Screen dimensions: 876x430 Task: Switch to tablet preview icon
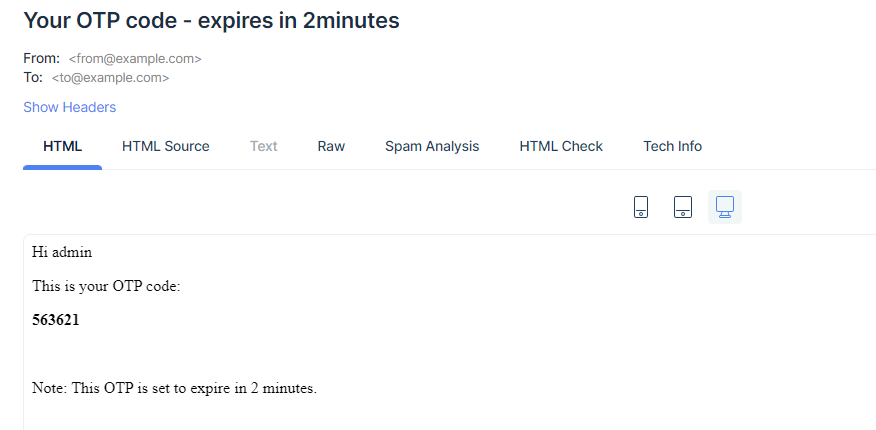(x=683, y=207)
